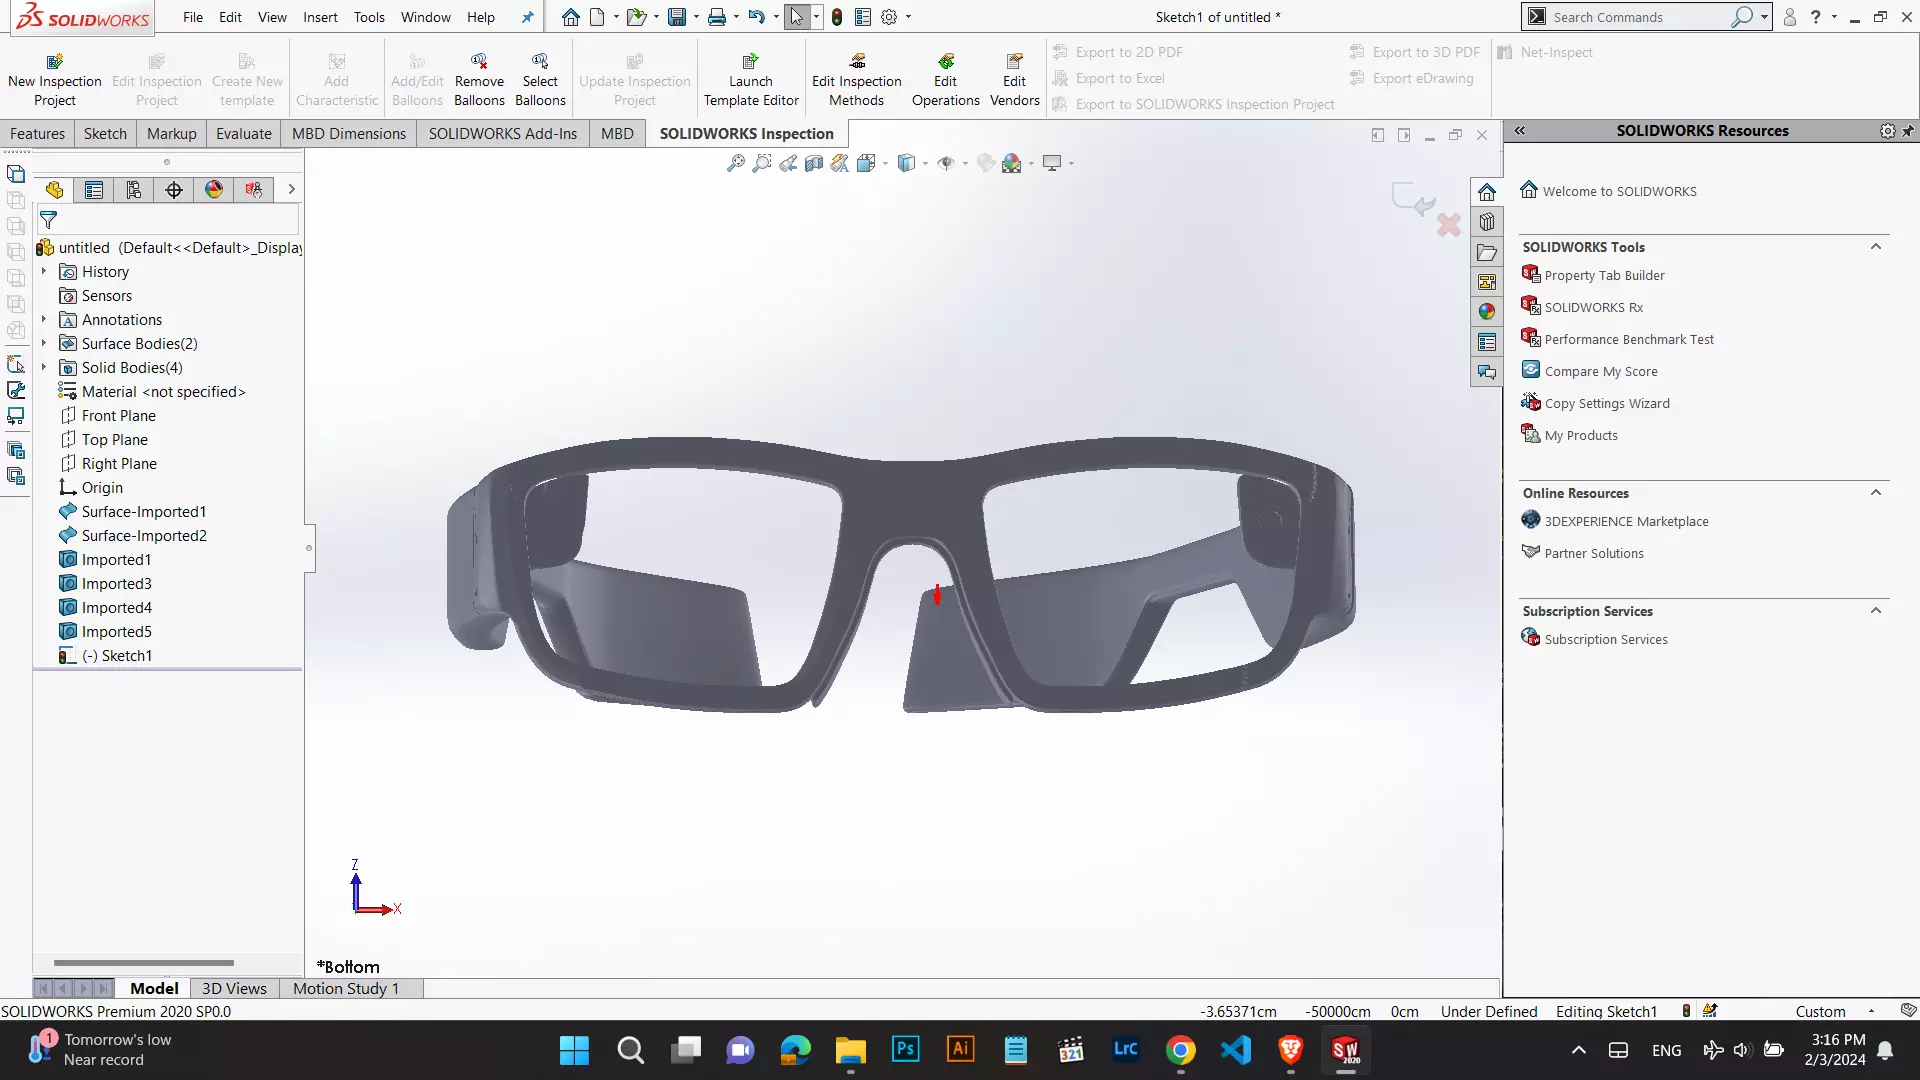The width and height of the screenshot is (1920, 1080).
Task: Click Dynamic Annotation Views icon
Action: (840, 163)
